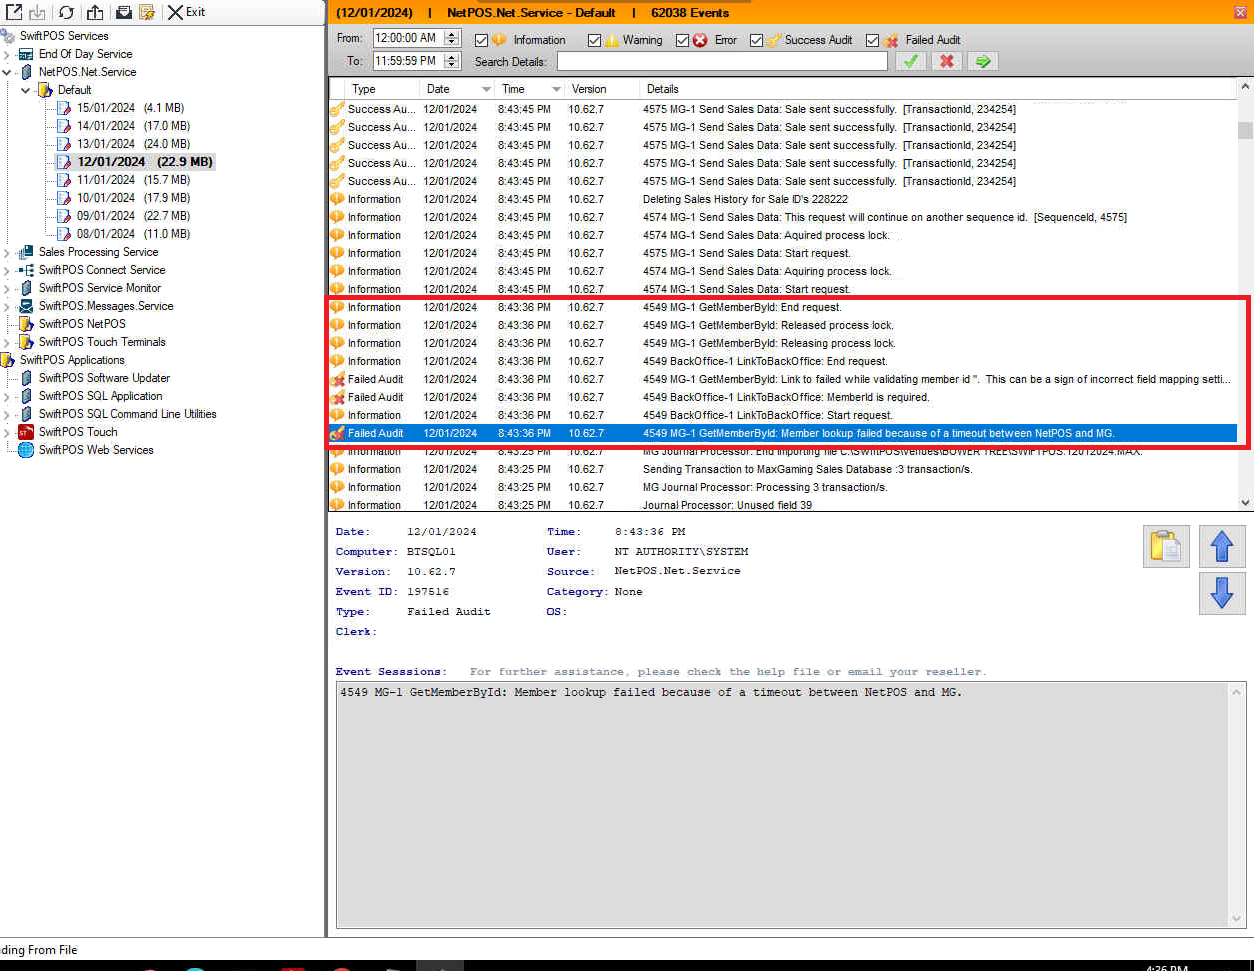Click the refresh toolbar icon
The height and width of the screenshot is (971, 1254).
click(66, 12)
